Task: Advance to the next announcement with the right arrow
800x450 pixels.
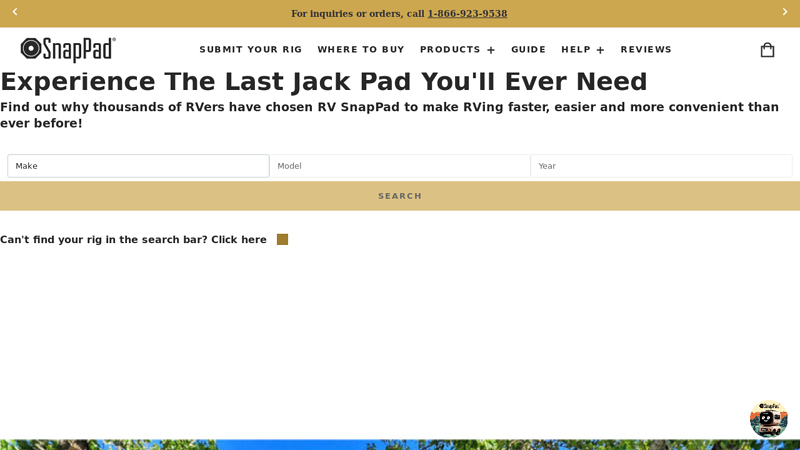Action: click(785, 12)
